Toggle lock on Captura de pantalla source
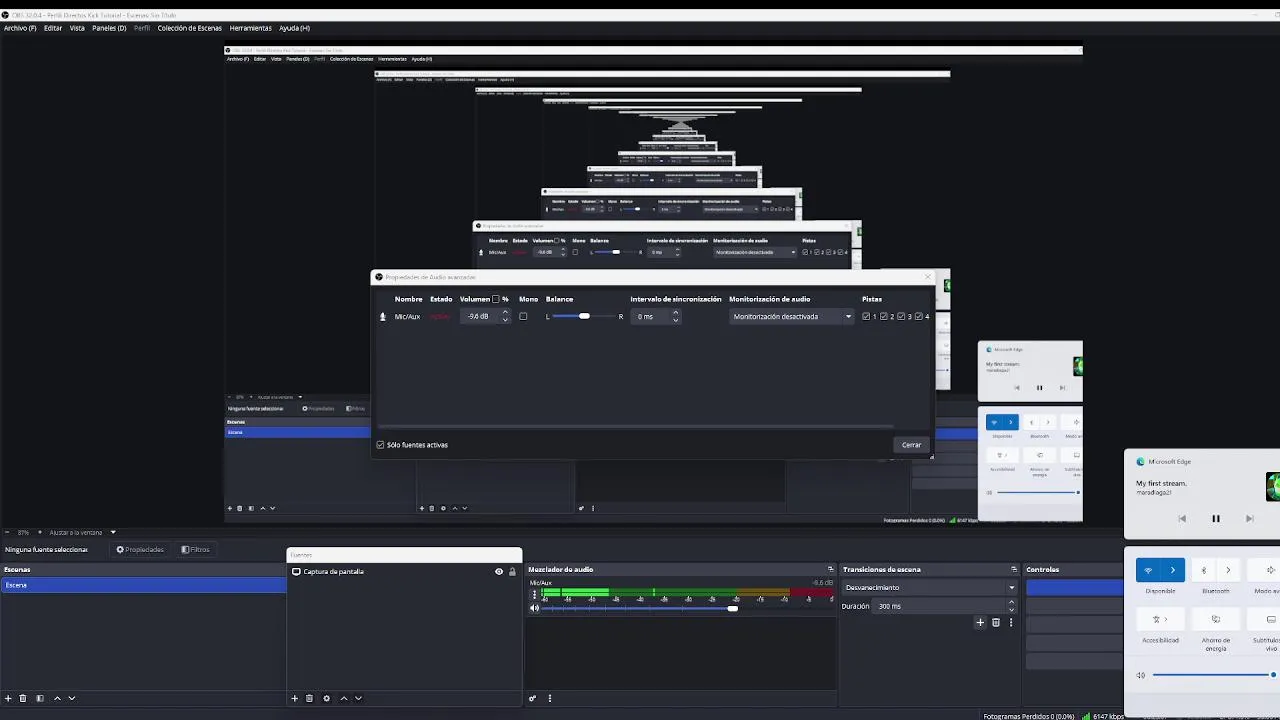The height and width of the screenshot is (720, 1280). (x=512, y=572)
